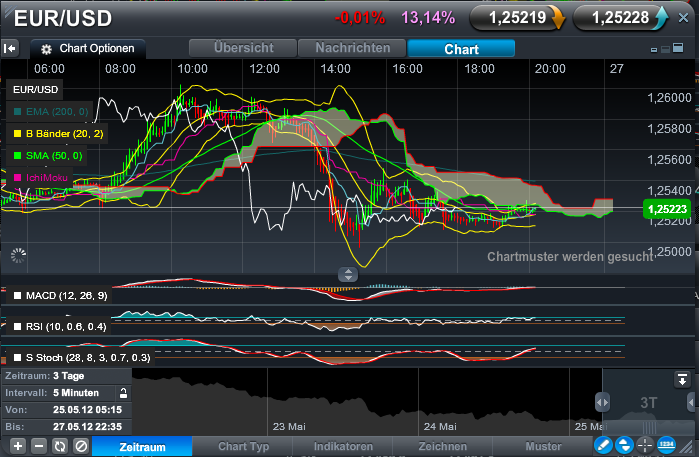Click the current price marker 1,25223
Viewport: 699px width, 457px height.
tap(667, 209)
